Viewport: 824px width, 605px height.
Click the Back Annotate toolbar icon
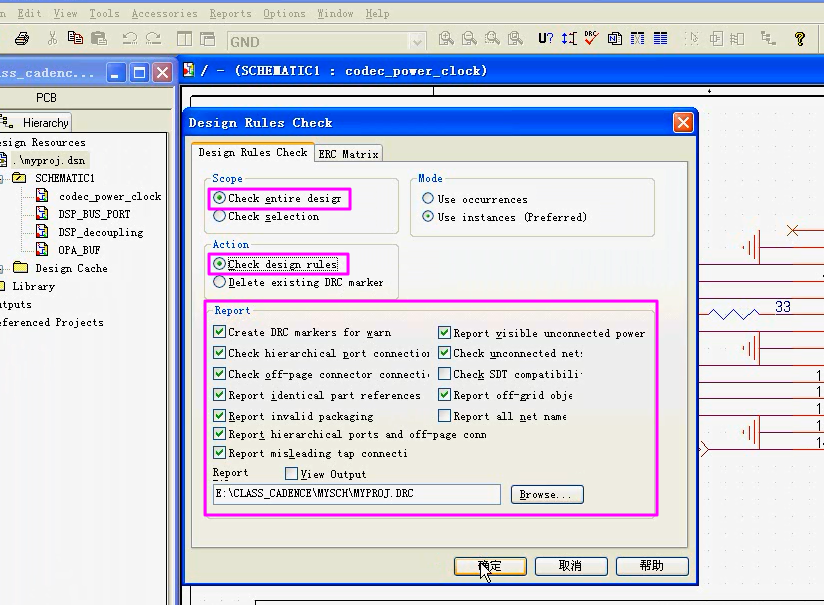point(569,40)
